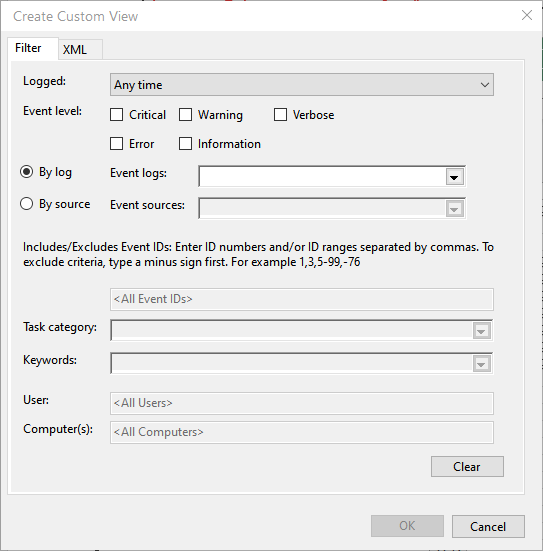Close the Create Custom View window
Viewport: 543px width, 551px height.
point(527,15)
